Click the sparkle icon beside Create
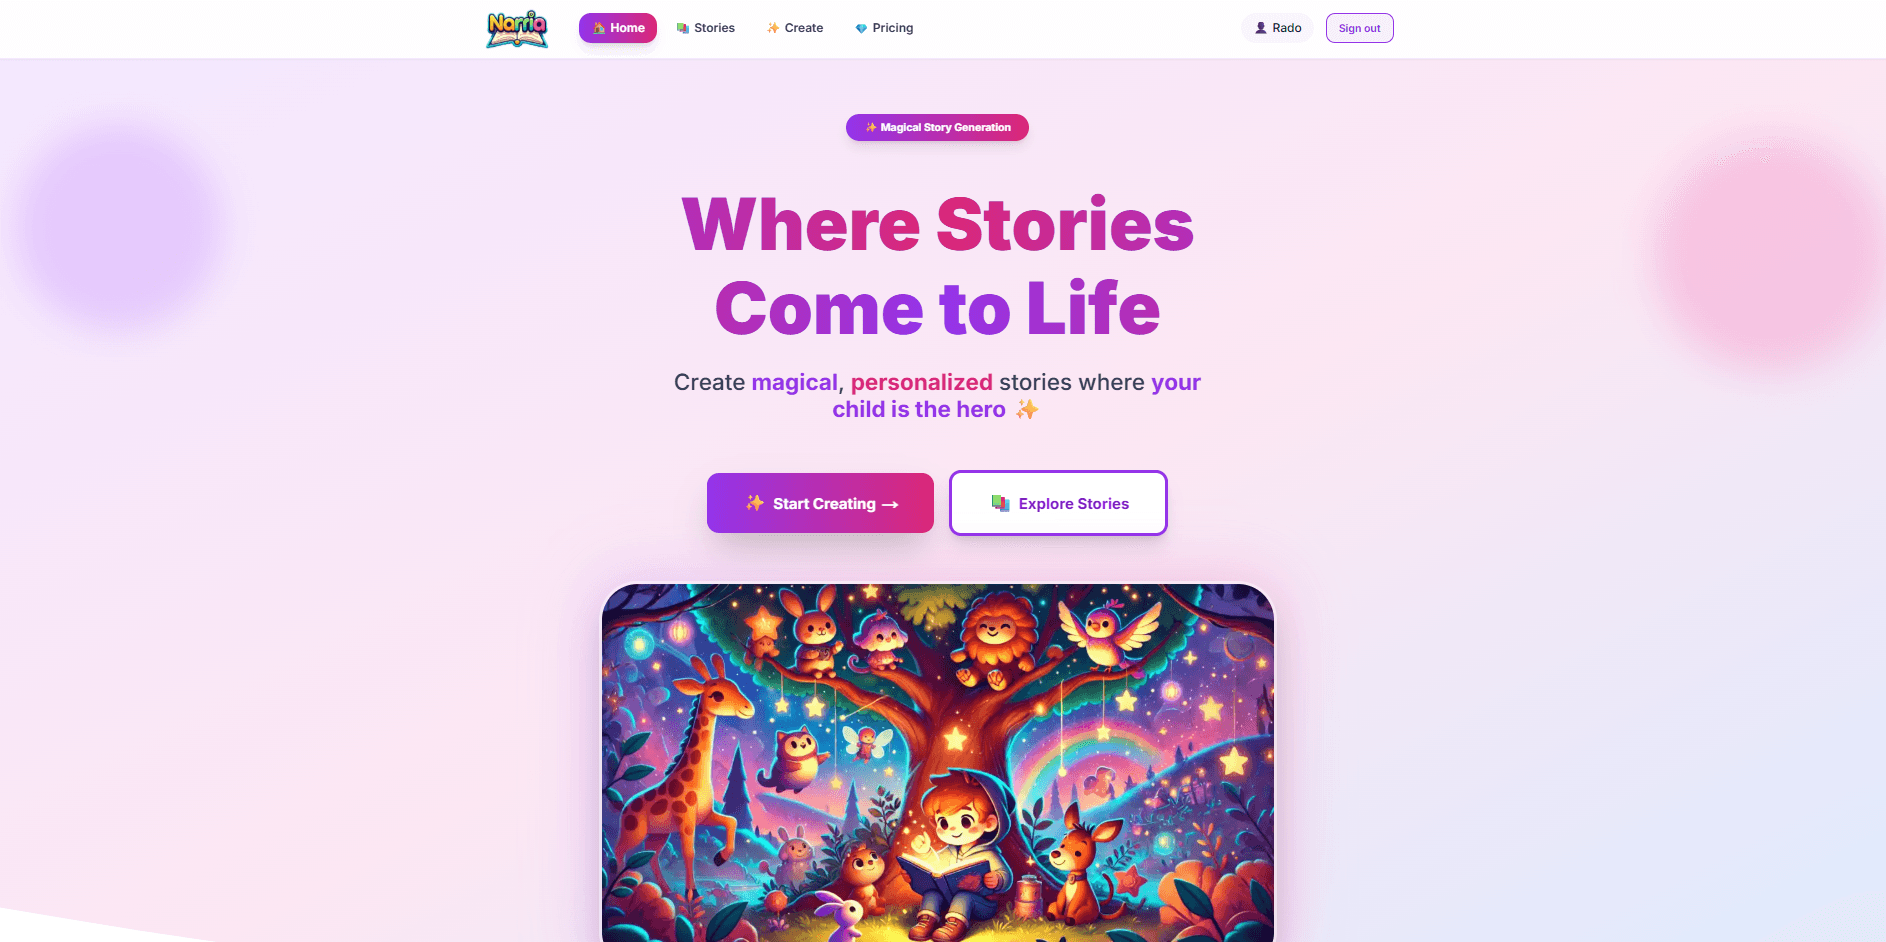Viewport: 1886px width, 942px height. 773,28
